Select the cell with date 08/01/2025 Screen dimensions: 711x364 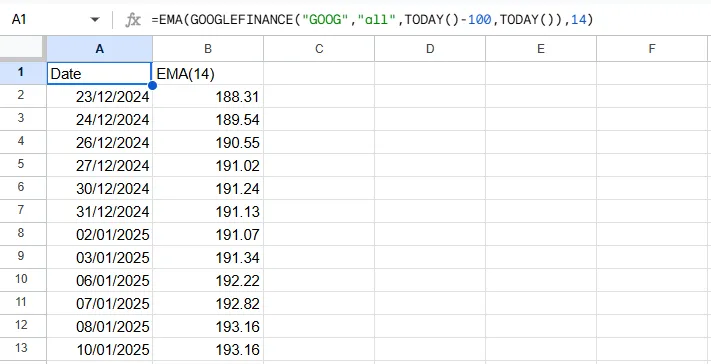(x=99, y=326)
